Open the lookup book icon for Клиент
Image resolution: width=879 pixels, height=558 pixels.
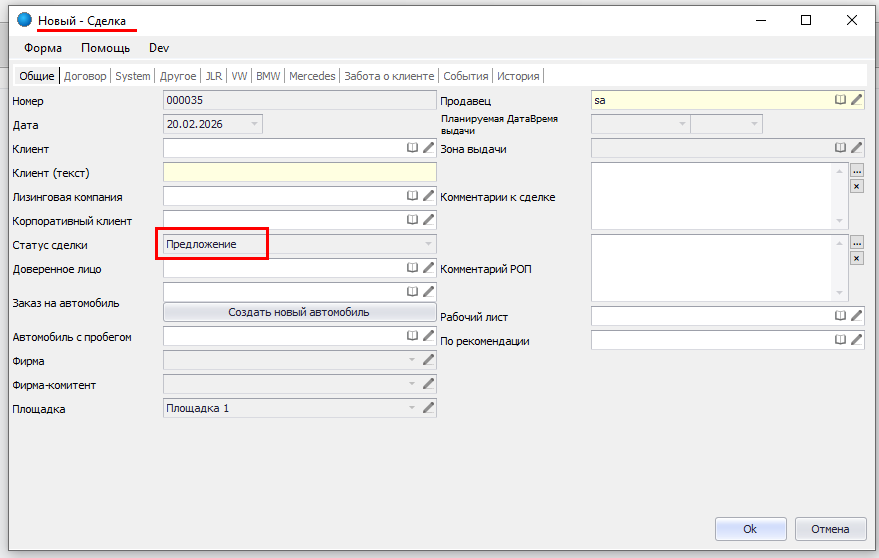coord(412,148)
